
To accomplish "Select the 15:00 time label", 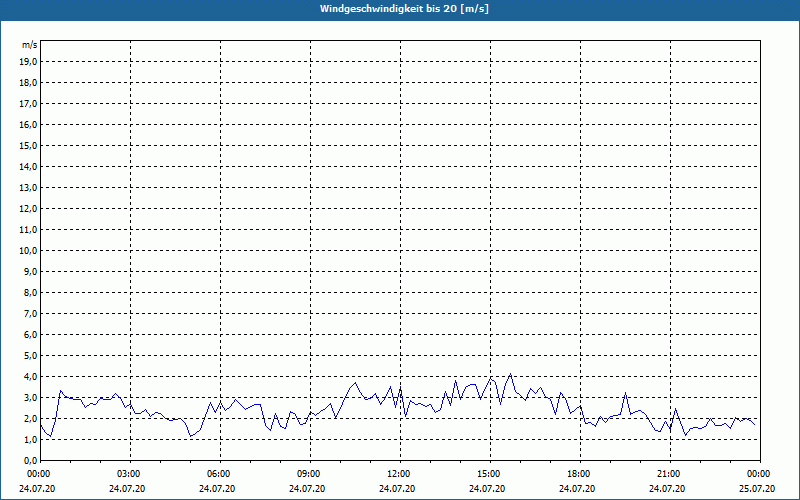I will (x=488, y=474).
